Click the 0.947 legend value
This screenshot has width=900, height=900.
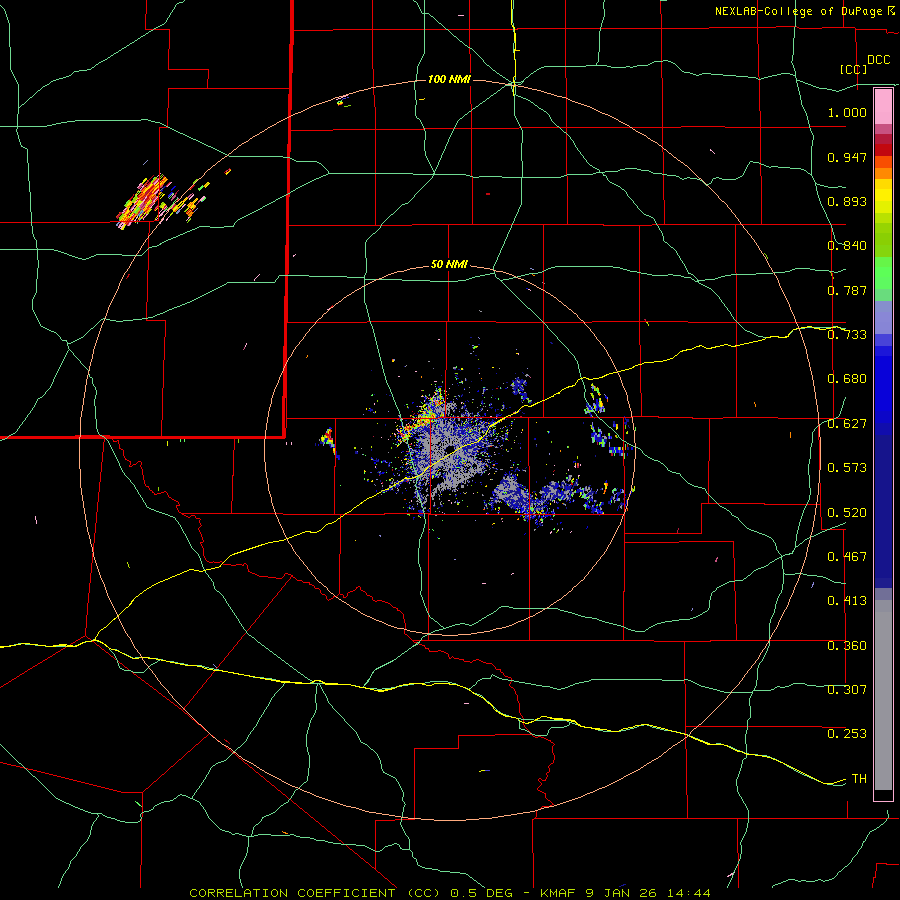point(847,157)
